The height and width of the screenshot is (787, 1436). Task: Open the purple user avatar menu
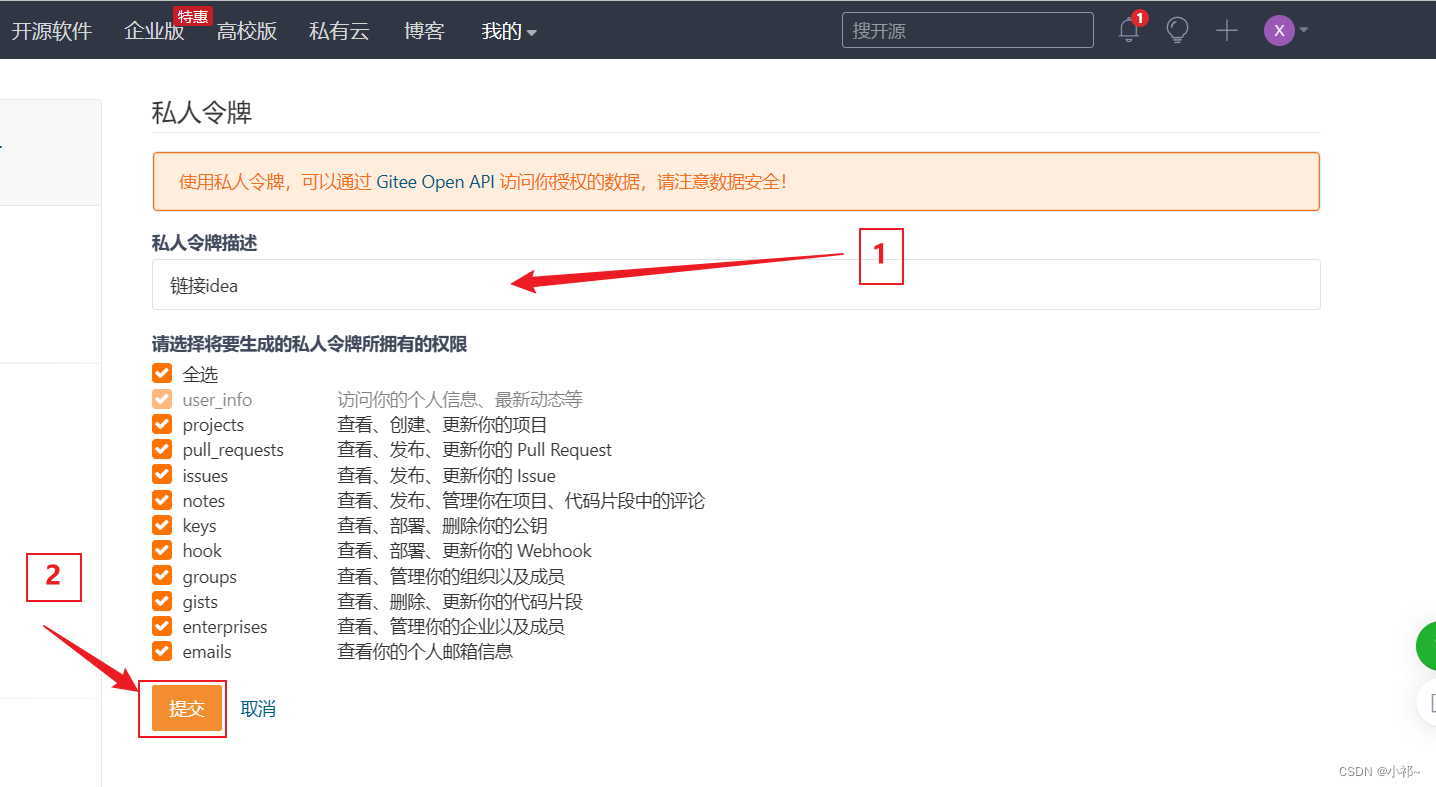tap(1279, 30)
